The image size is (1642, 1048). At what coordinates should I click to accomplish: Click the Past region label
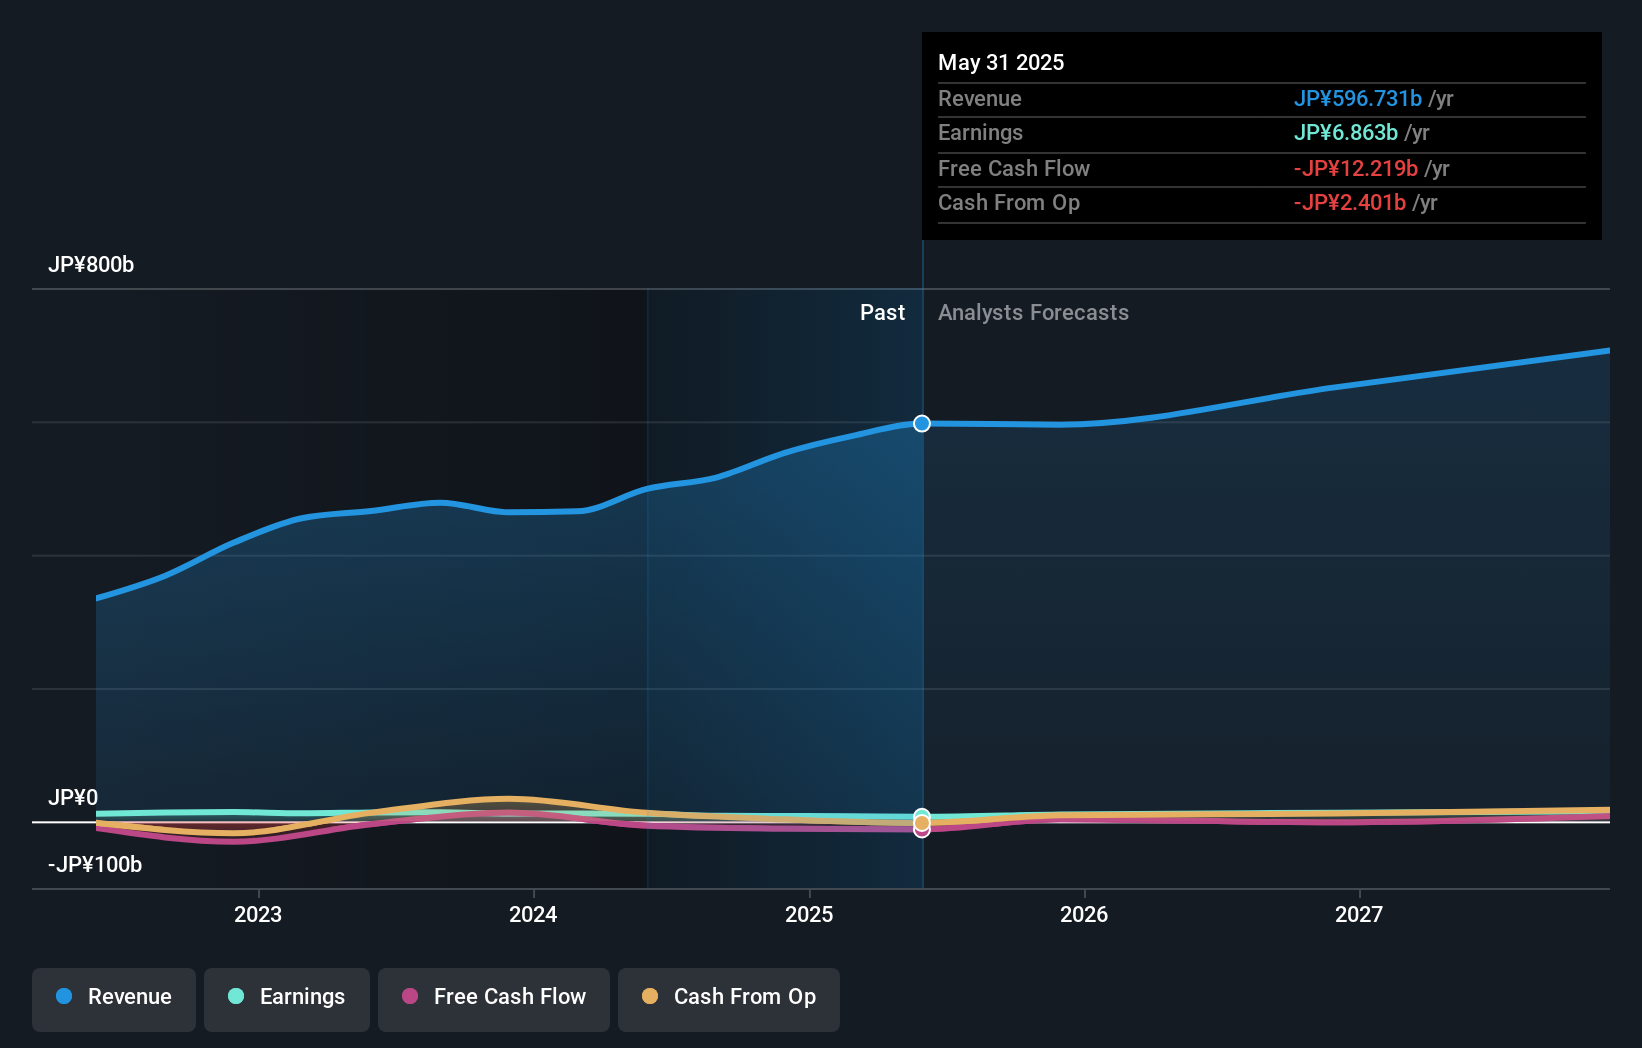click(882, 313)
